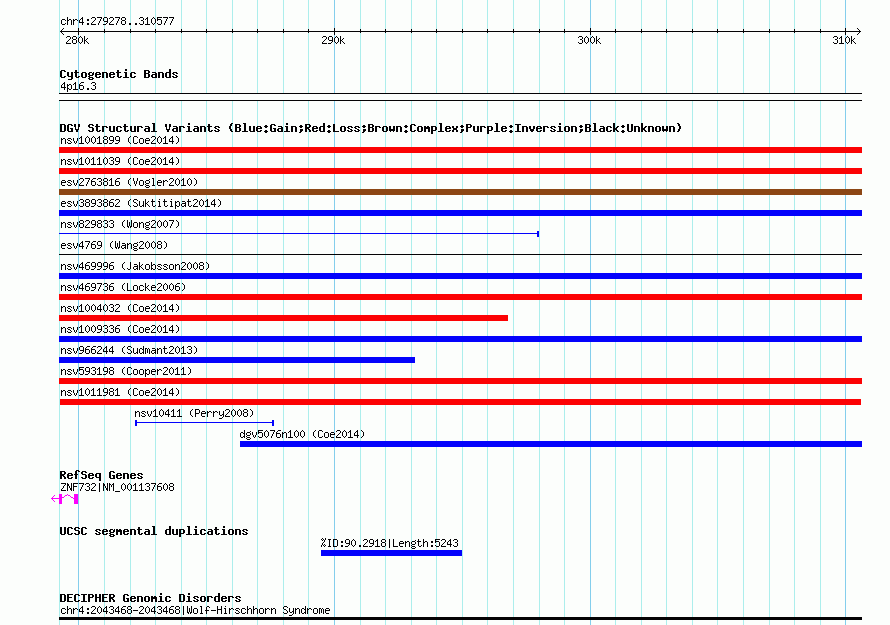Open the esv4769 (Wang2008) label
The image size is (890, 625).
[x=114, y=245]
